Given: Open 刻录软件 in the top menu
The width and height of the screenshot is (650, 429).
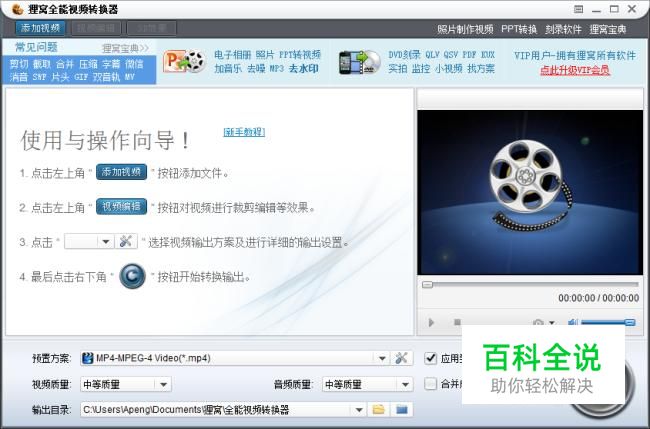Looking at the screenshot, I should pyautogui.click(x=563, y=29).
